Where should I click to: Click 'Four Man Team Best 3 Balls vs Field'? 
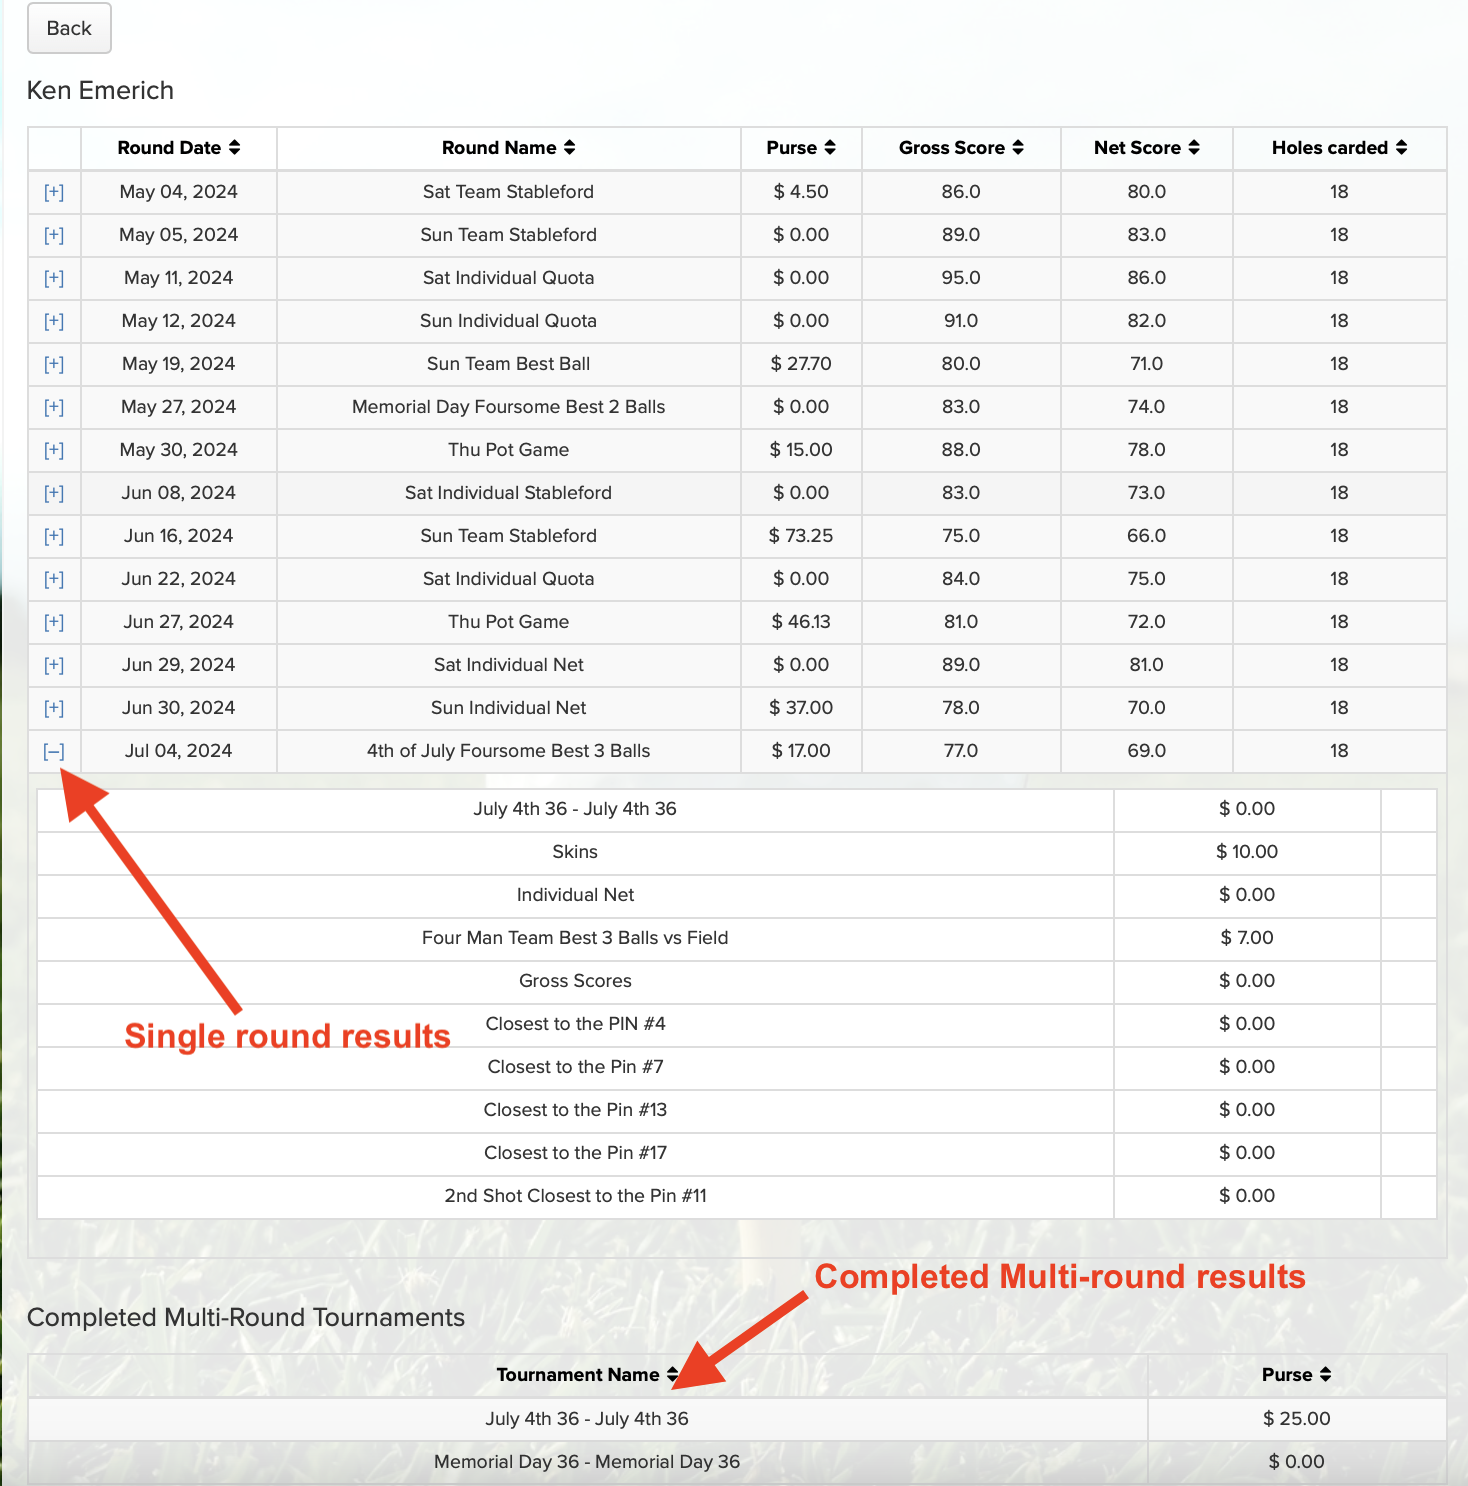tap(575, 938)
